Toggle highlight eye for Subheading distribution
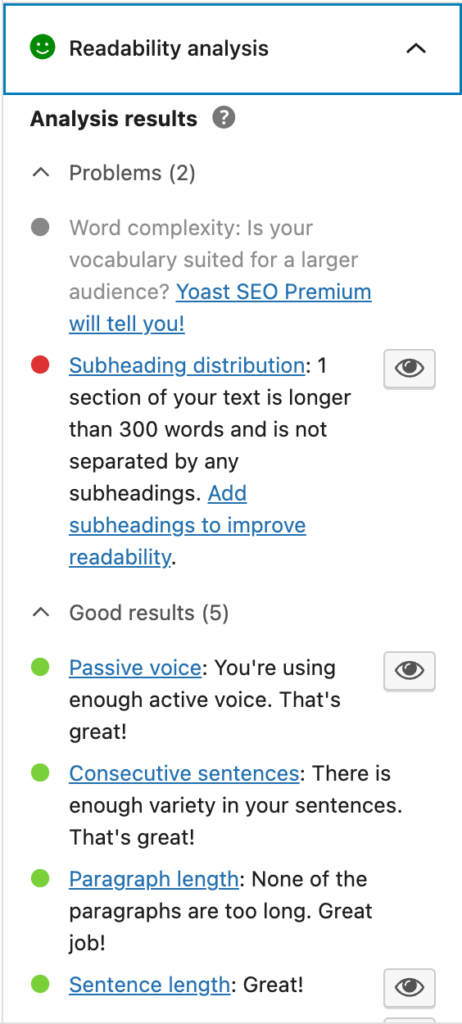Viewport: 462px width, 1024px height. tap(409, 369)
